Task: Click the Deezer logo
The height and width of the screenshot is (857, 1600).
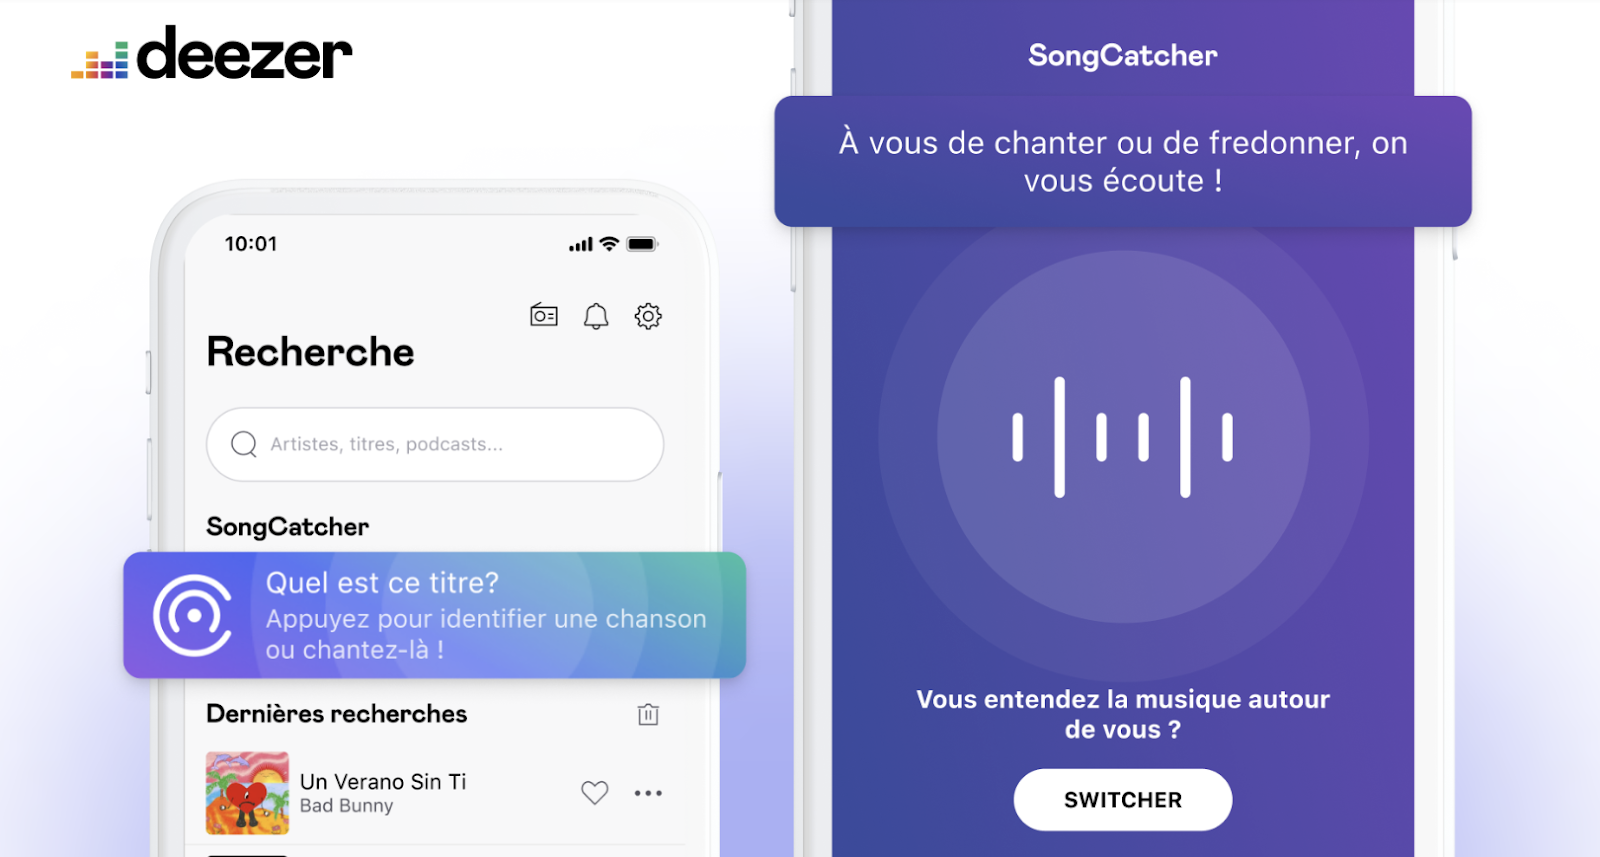Action: click(212, 53)
